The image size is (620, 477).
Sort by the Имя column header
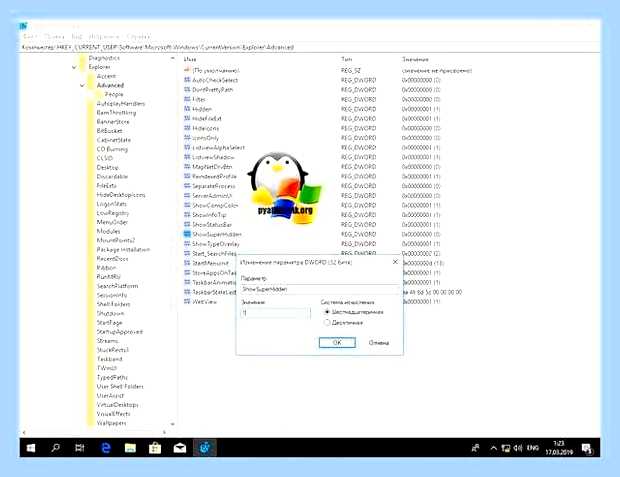click(190, 59)
